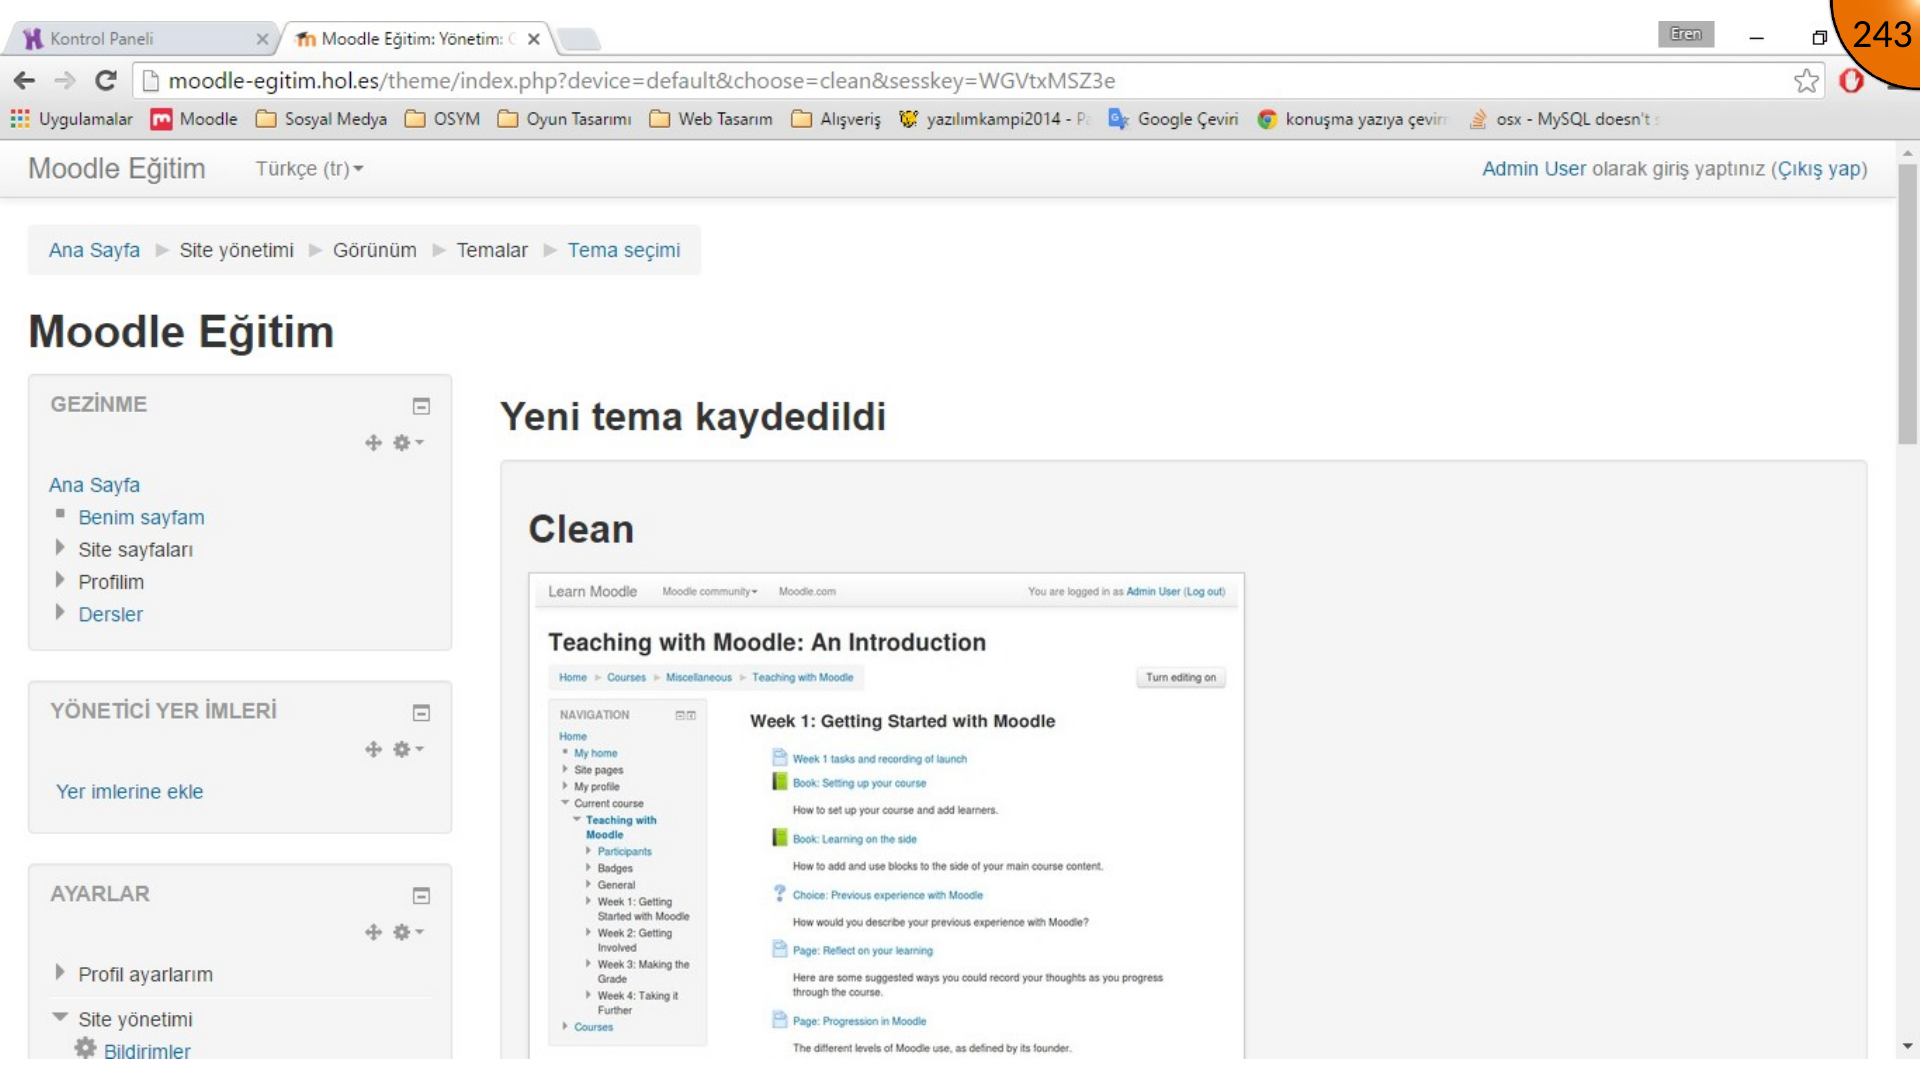Click the Tema seçimi breadcrumb link
Viewport: 1921px width, 1080px height.
click(624, 250)
